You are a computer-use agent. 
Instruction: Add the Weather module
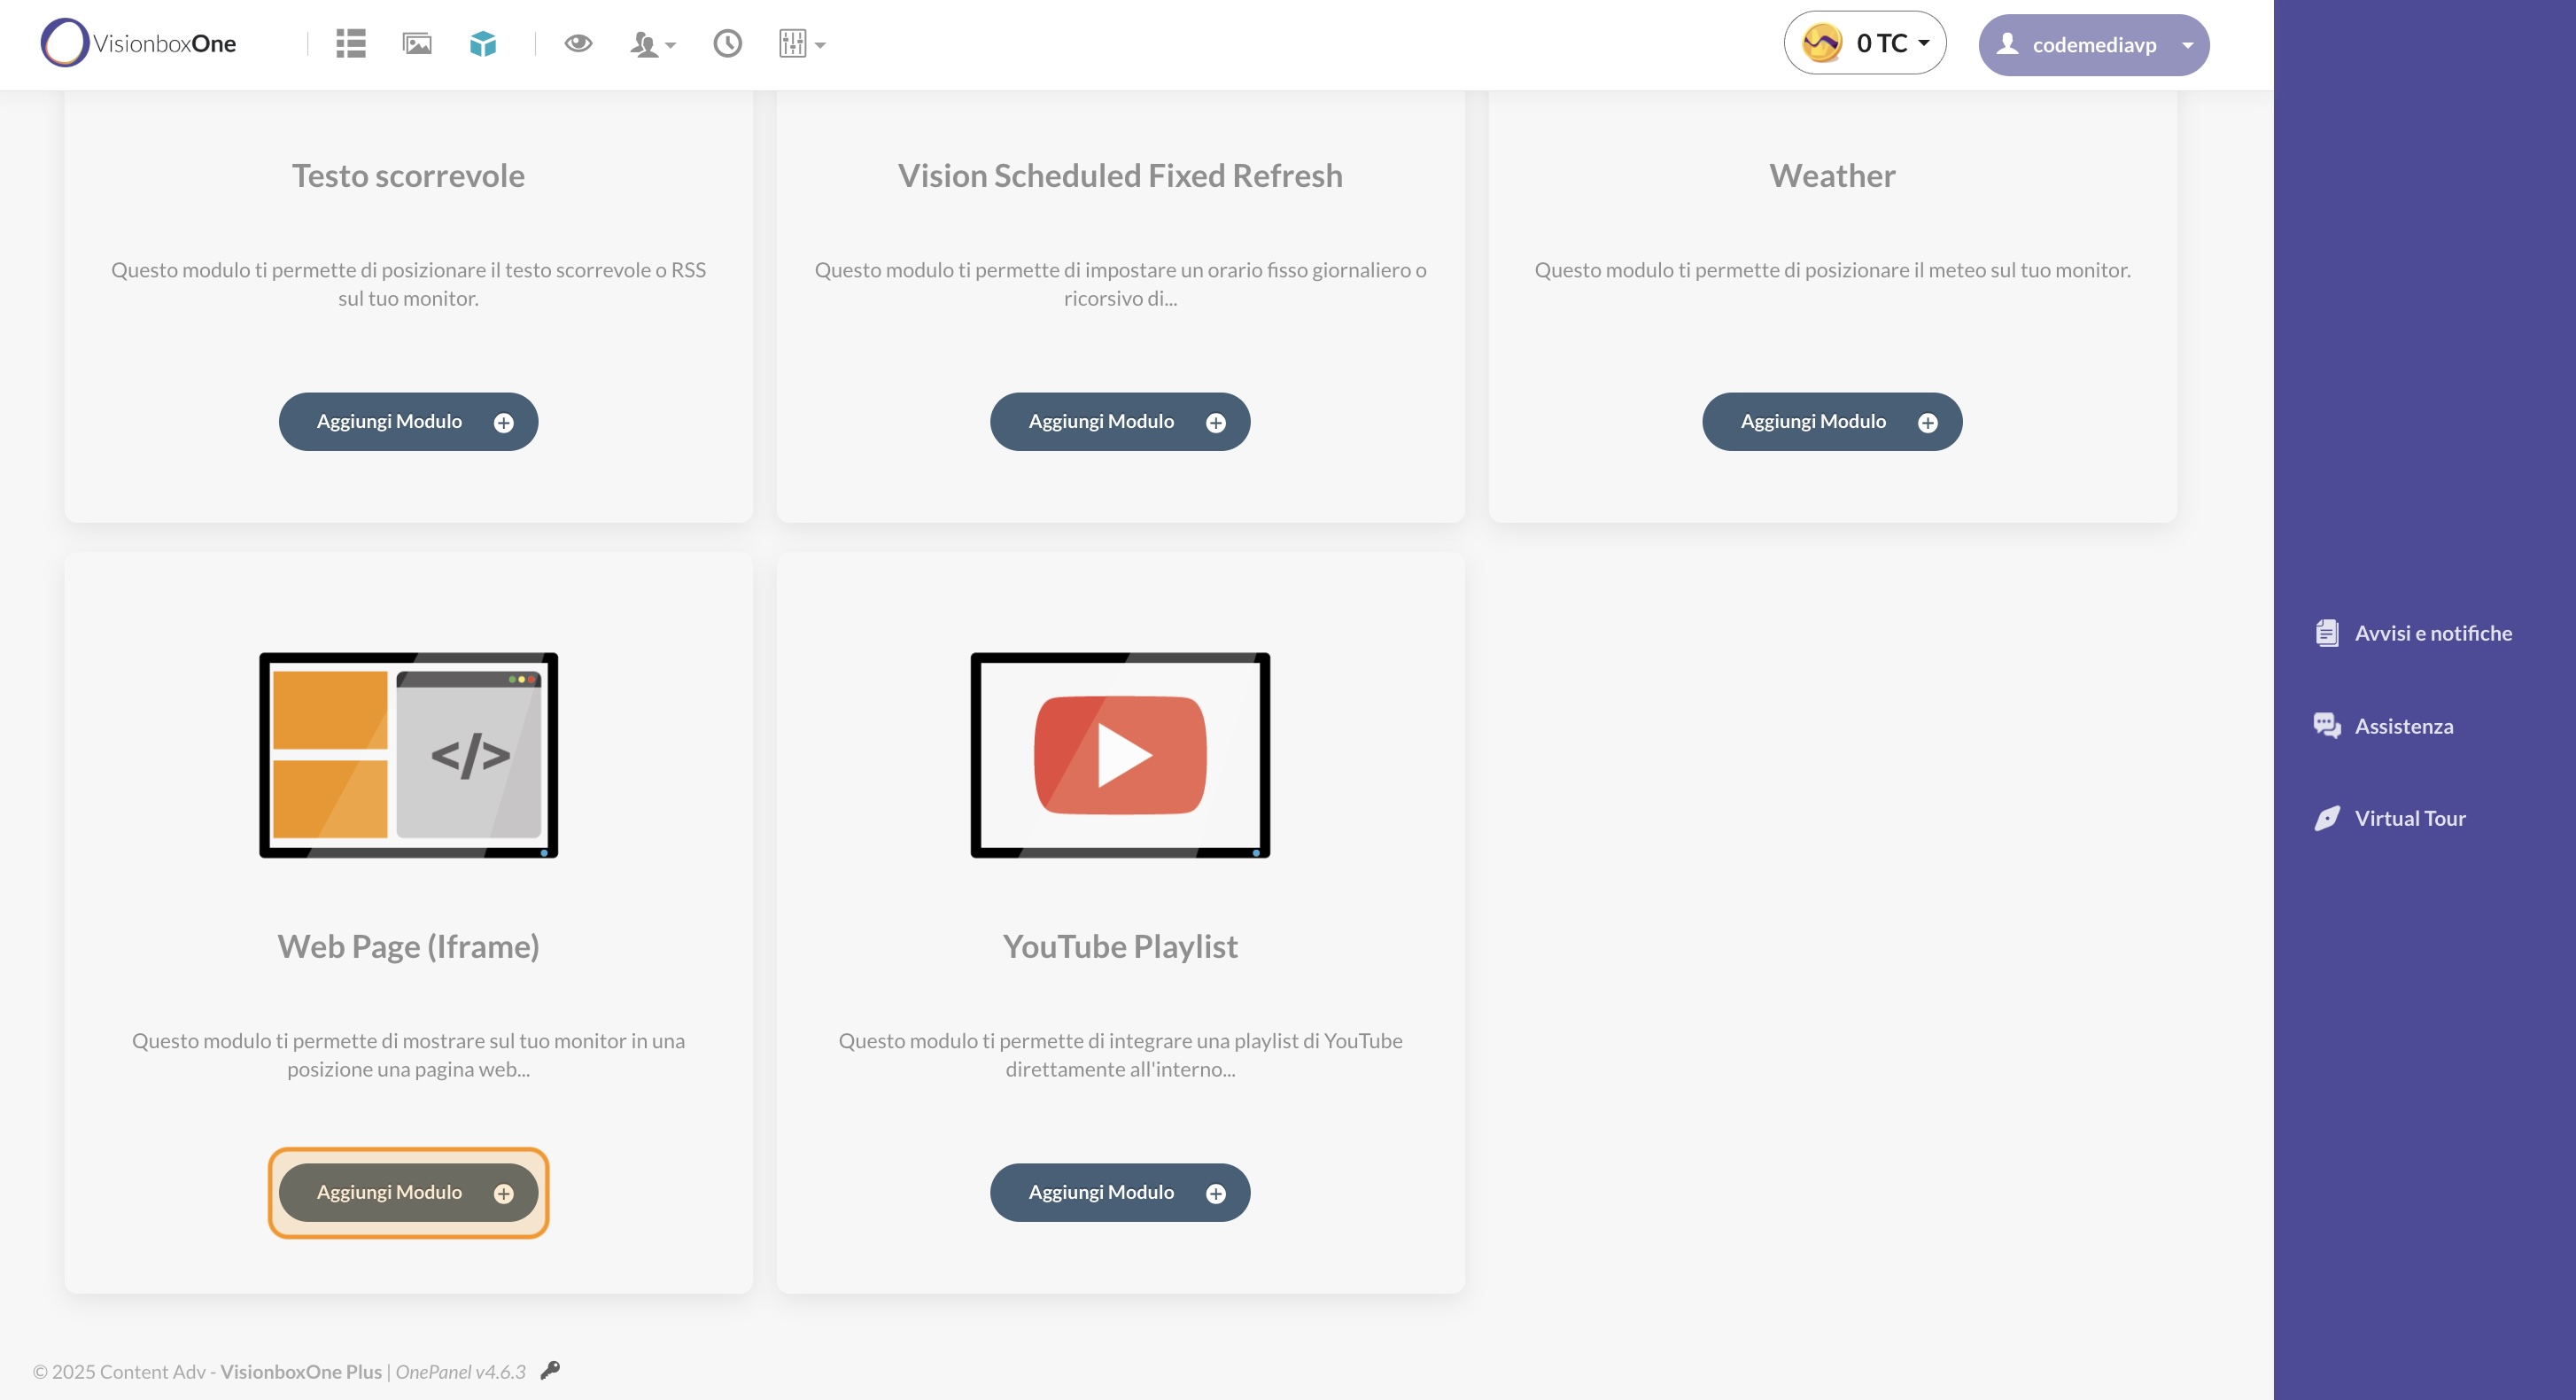pyautogui.click(x=1831, y=422)
